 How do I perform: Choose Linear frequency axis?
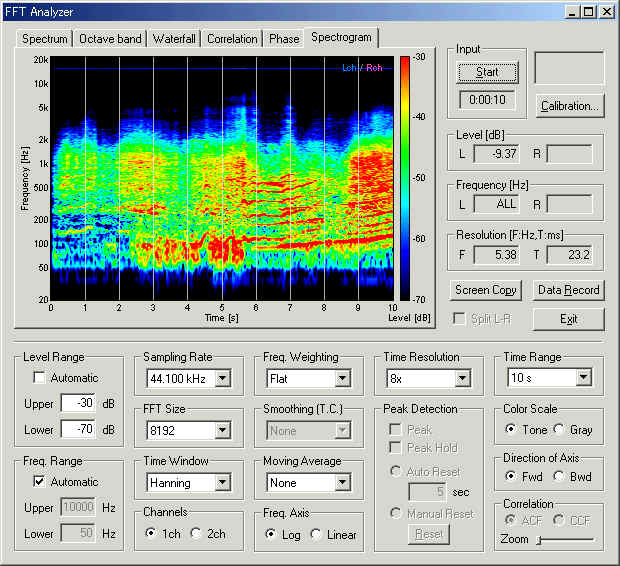pos(316,534)
